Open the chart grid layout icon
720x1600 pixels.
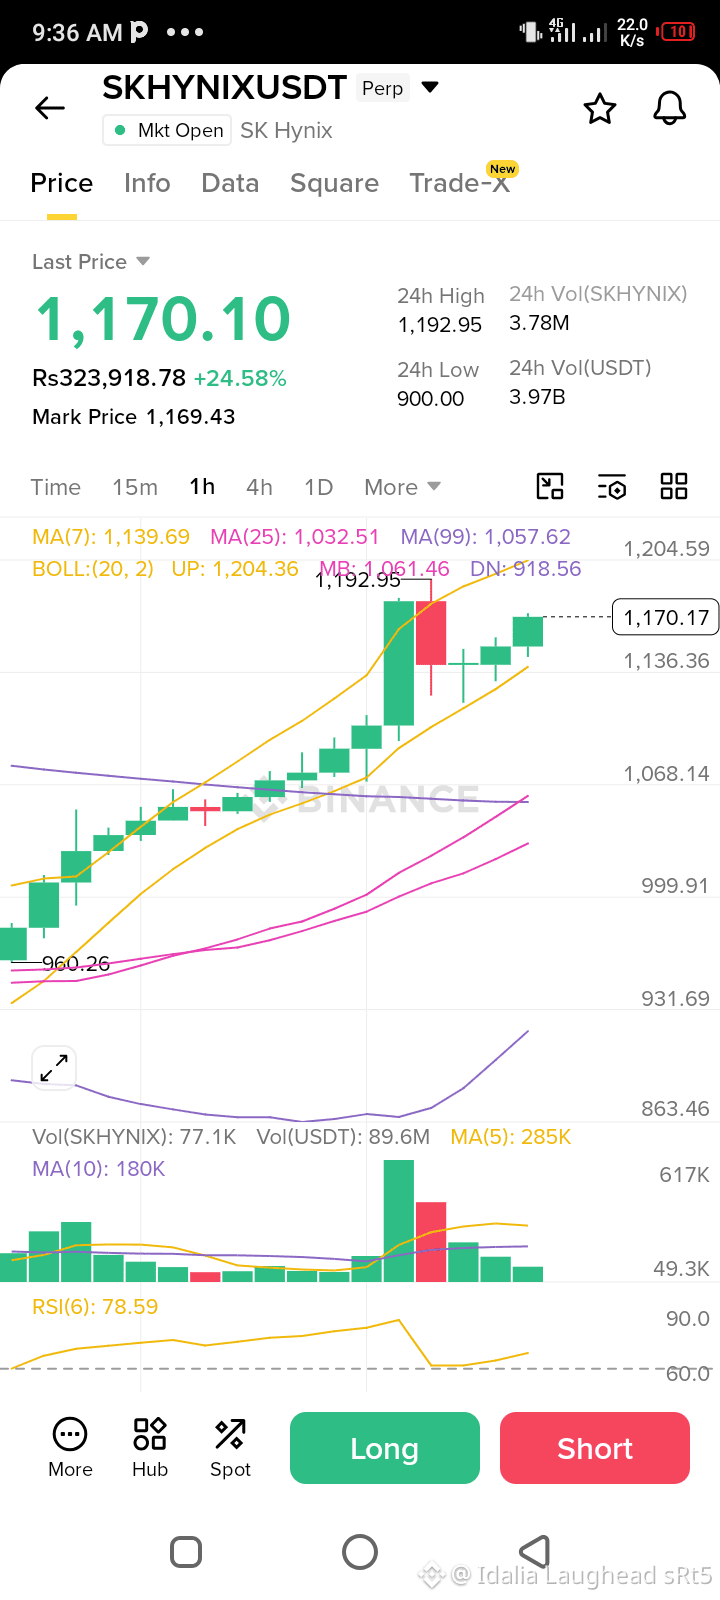coord(674,487)
